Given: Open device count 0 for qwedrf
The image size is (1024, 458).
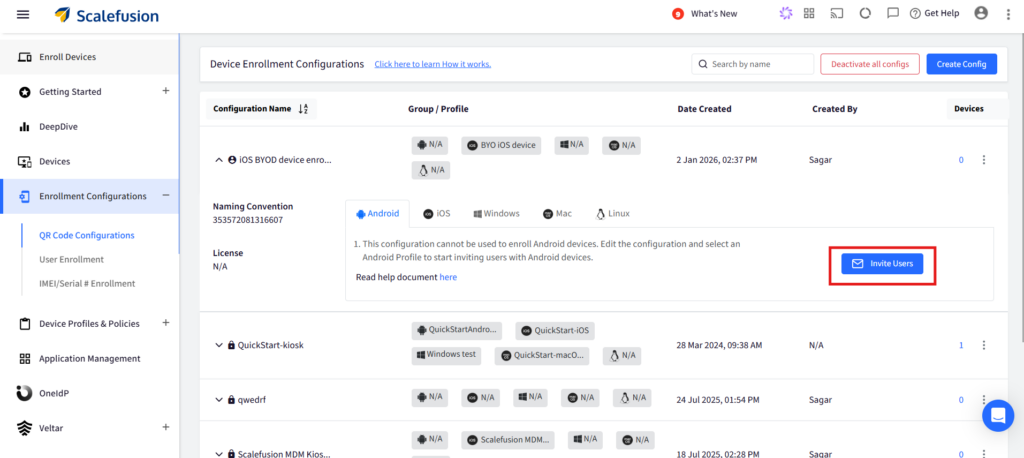Looking at the screenshot, I should (x=961, y=400).
